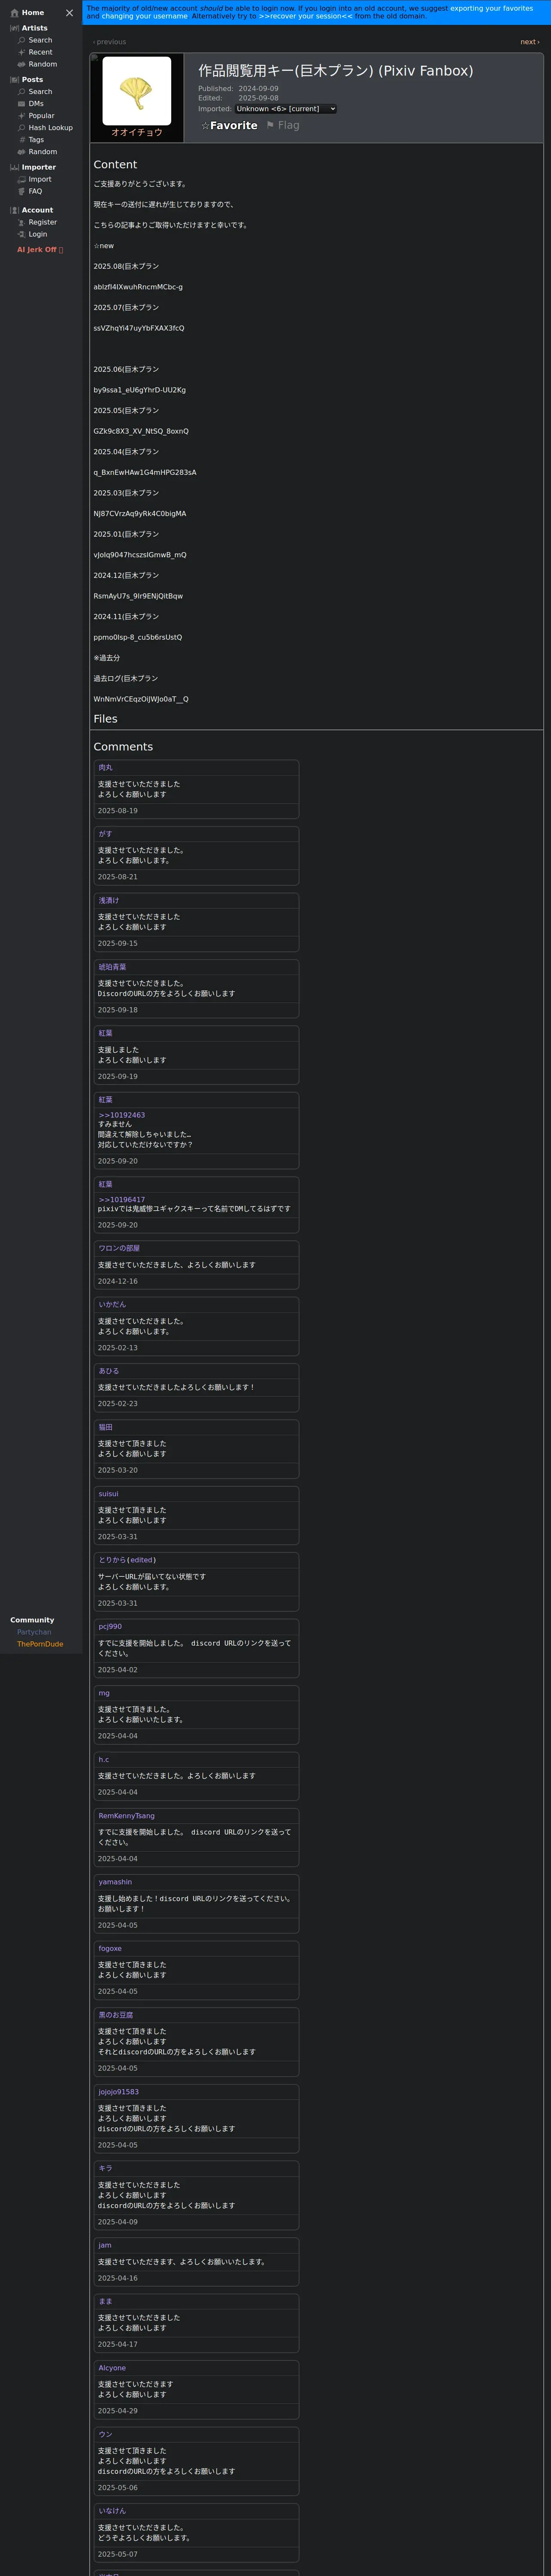The height and width of the screenshot is (2576, 551).
Task: Click the 'recover your session' link
Action: tap(306, 16)
